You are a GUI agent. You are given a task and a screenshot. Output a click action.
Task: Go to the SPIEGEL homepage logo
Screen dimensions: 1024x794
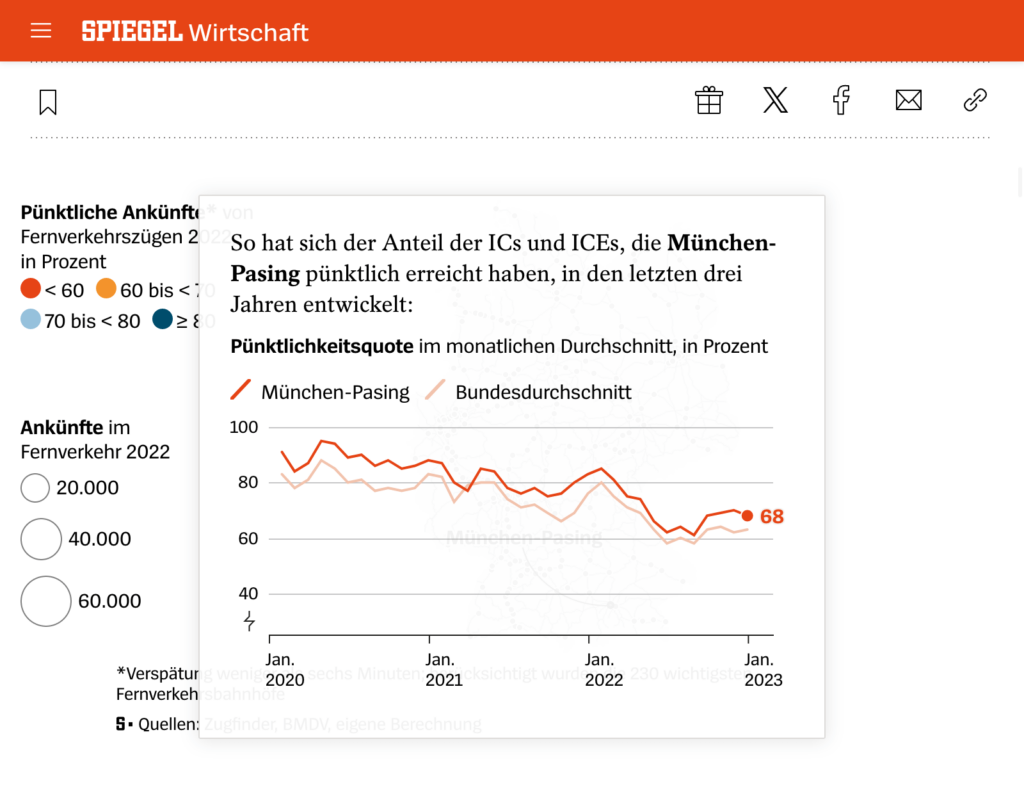click(132, 31)
